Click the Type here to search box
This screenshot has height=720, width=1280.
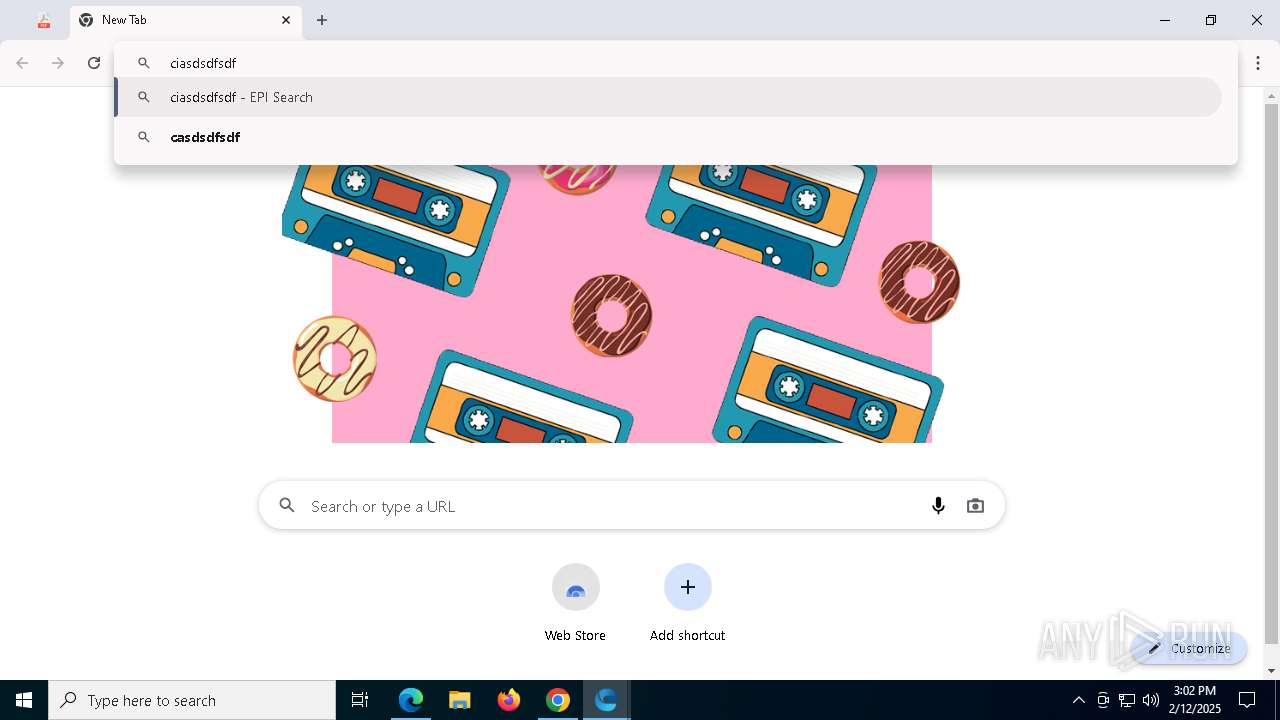click(x=192, y=700)
